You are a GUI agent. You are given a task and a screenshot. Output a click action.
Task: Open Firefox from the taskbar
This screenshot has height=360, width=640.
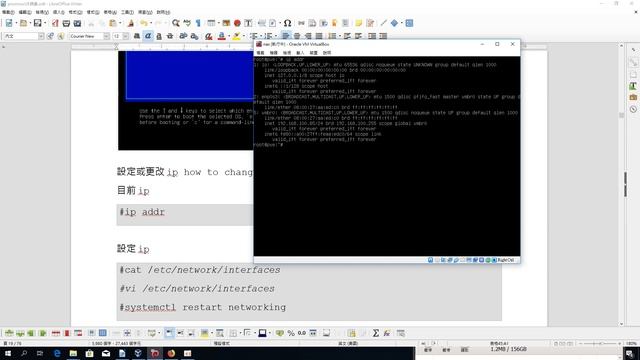click(171, 353)
